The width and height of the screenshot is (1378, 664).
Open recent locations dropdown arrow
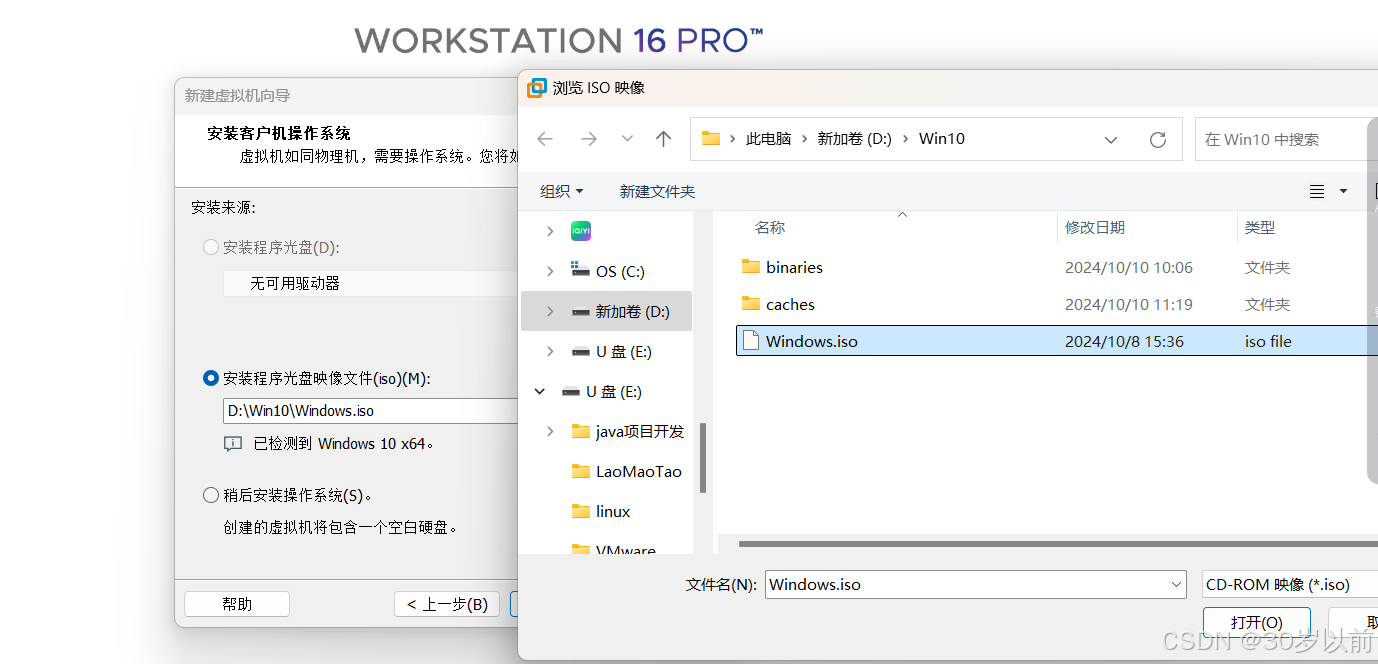[627, 139]
